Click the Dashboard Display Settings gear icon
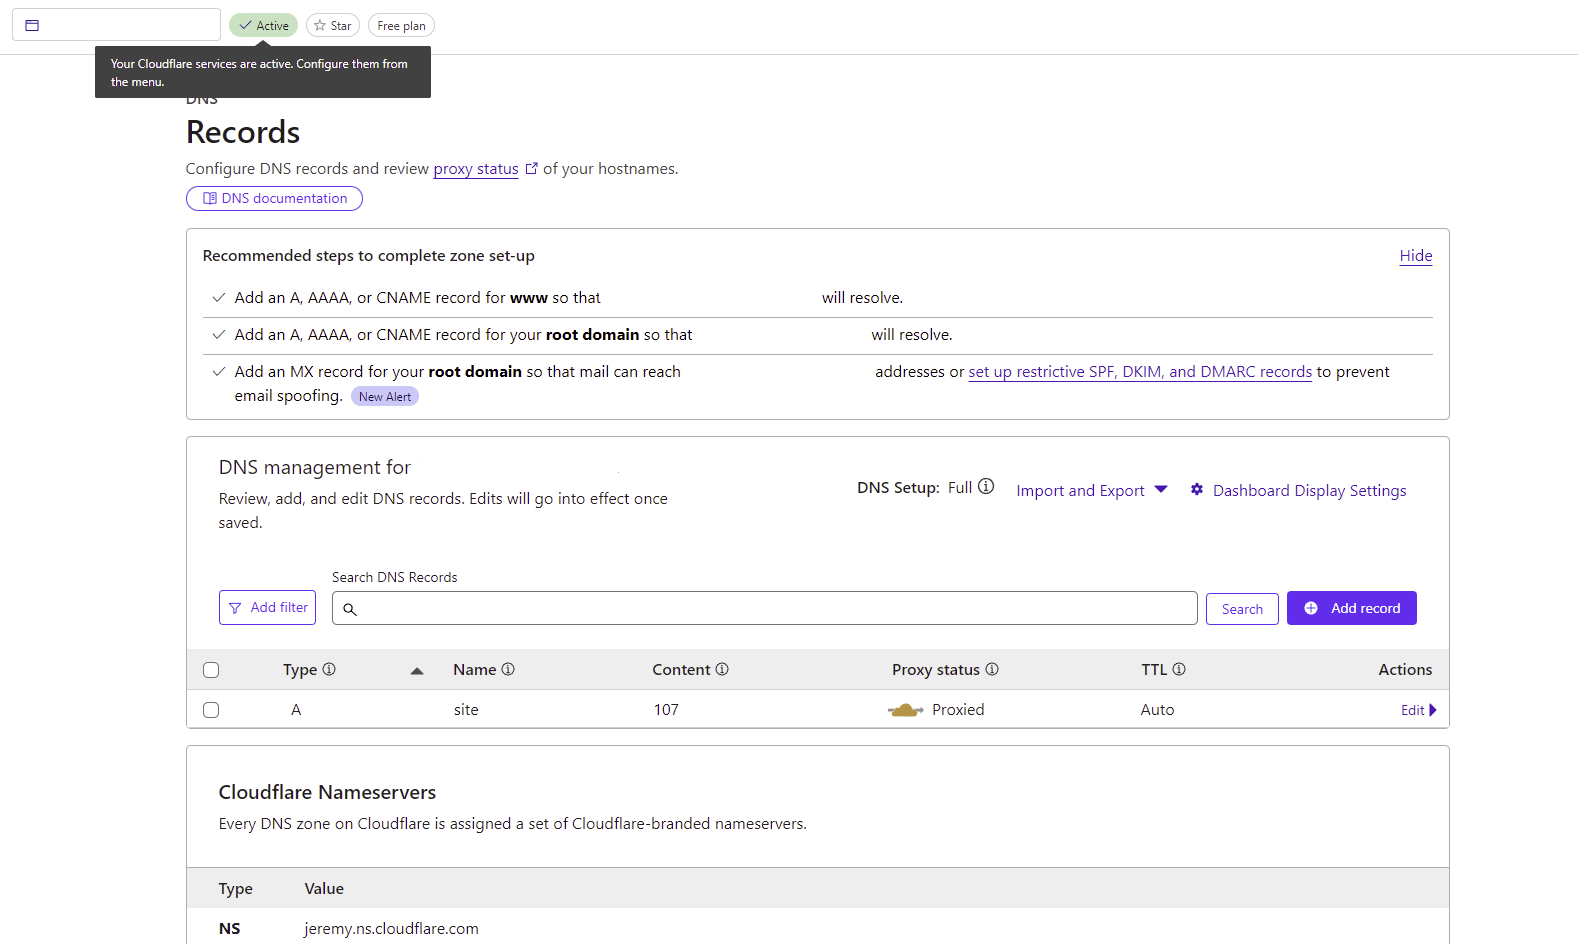1578x944 pixels. [1197, 490]
